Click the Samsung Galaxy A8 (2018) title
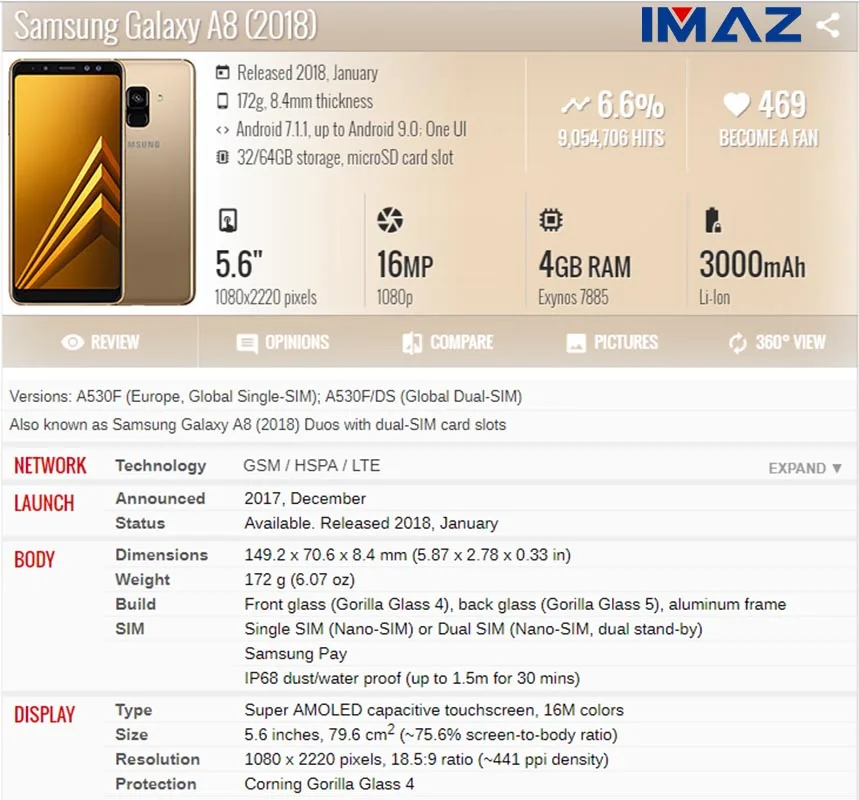859x800 pixels. pos(165,25)
